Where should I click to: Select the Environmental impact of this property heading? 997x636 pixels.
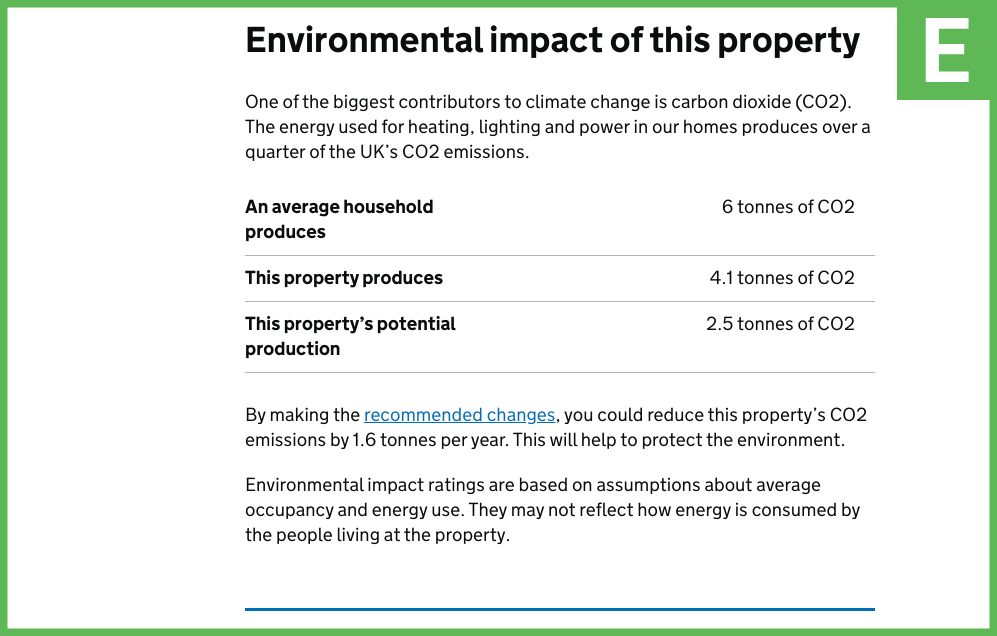[553, 41]
